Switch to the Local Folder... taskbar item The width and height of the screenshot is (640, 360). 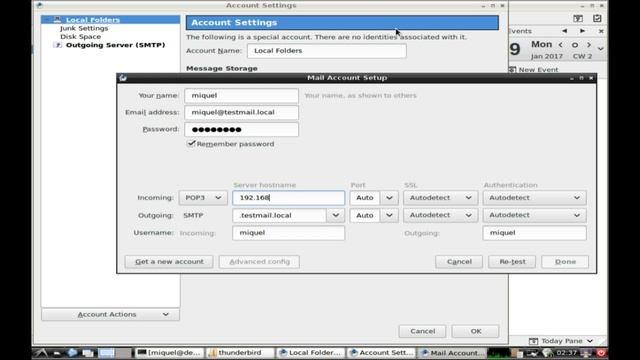click(310, 353)
